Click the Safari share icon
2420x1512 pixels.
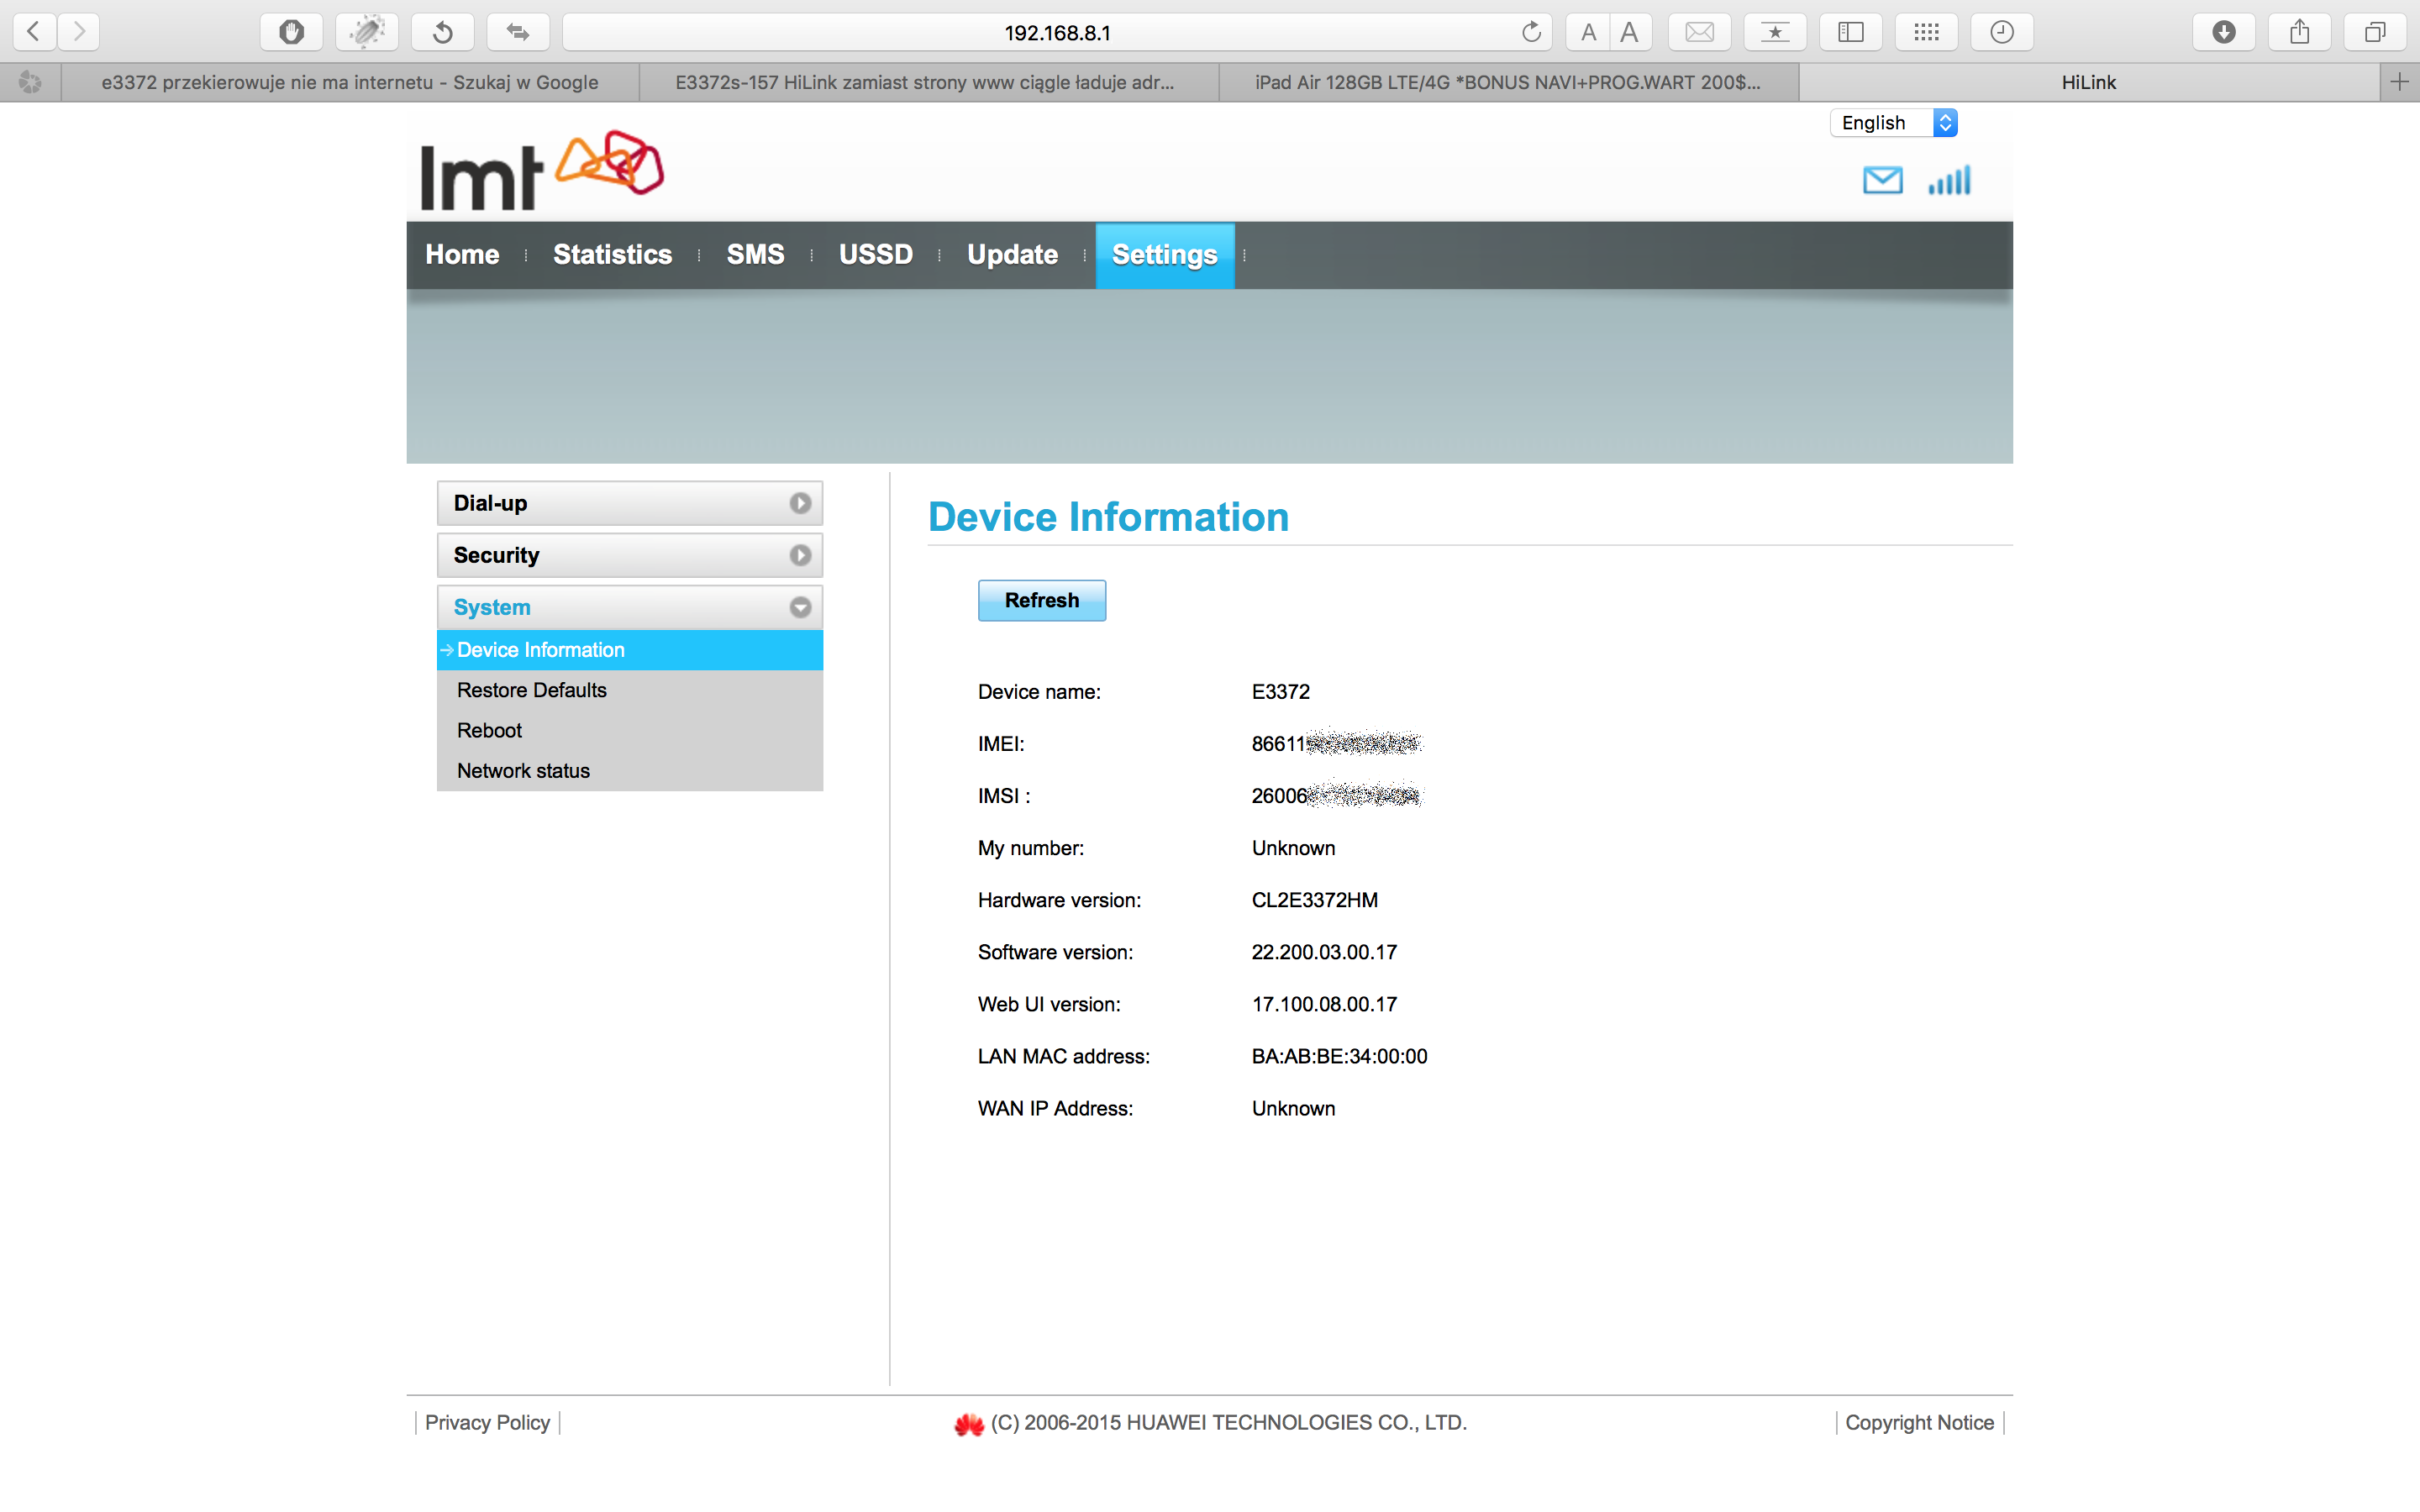(2299, 32)
